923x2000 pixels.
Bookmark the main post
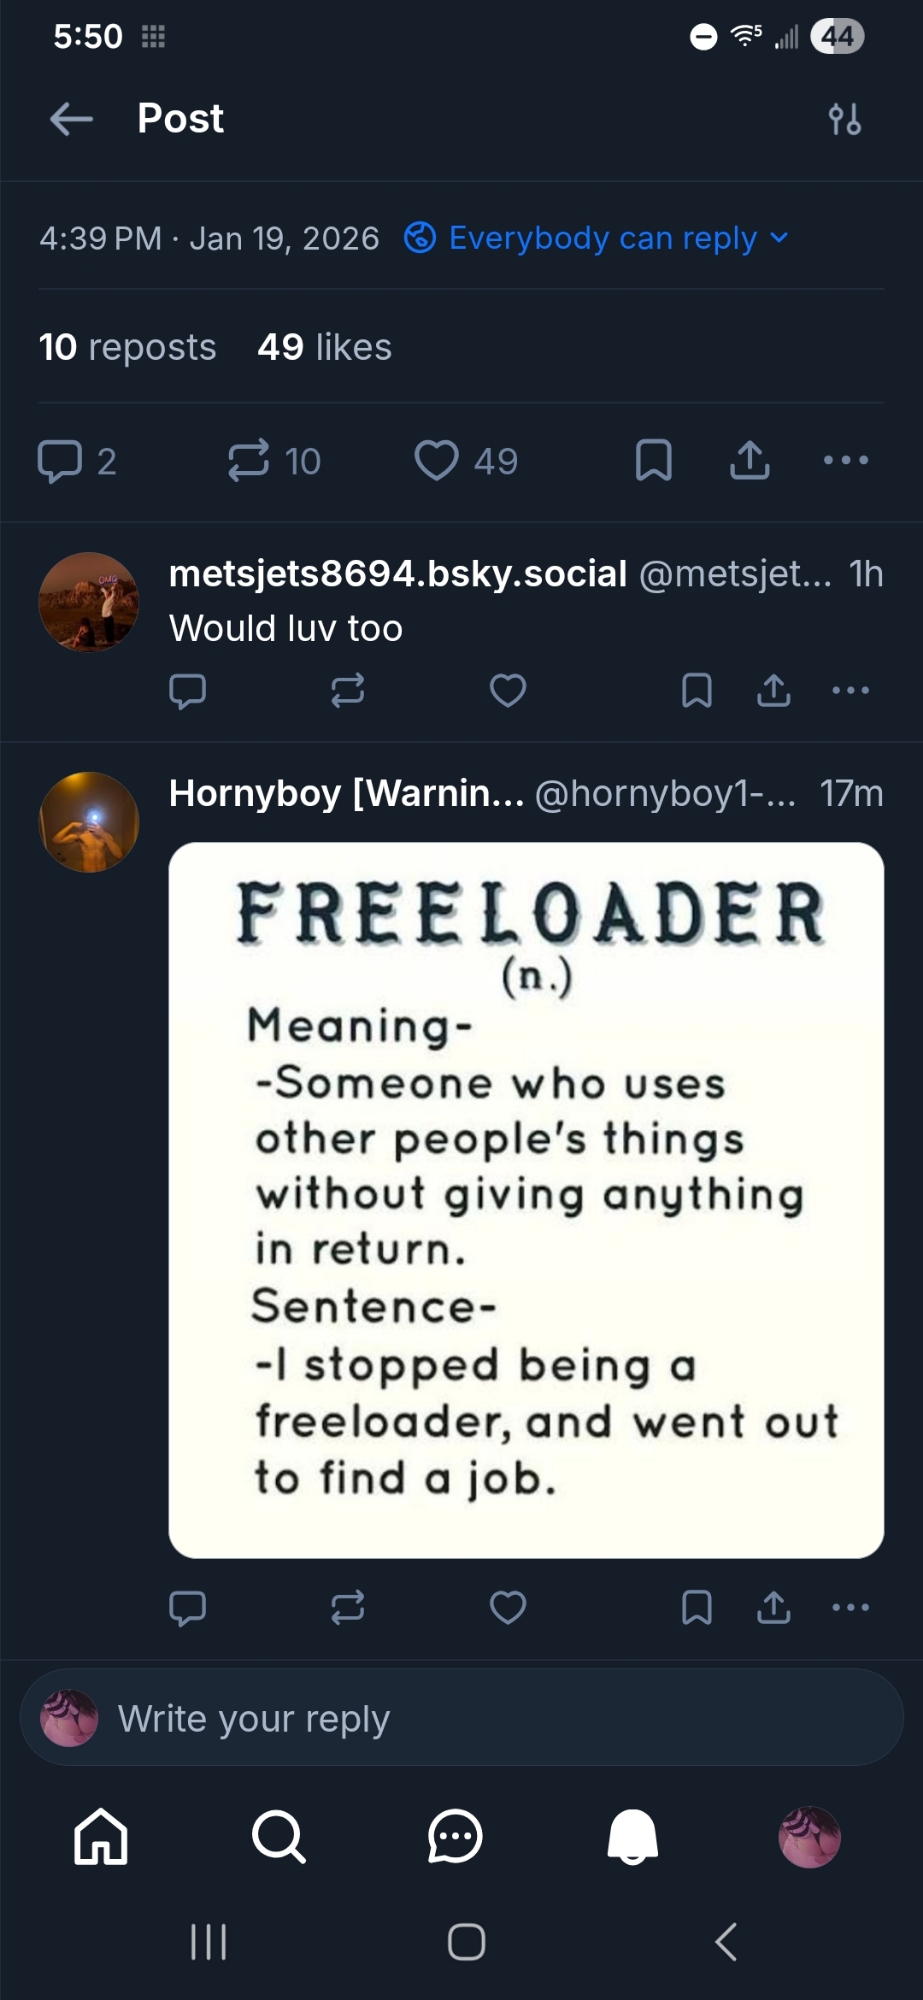coord(654,461)
